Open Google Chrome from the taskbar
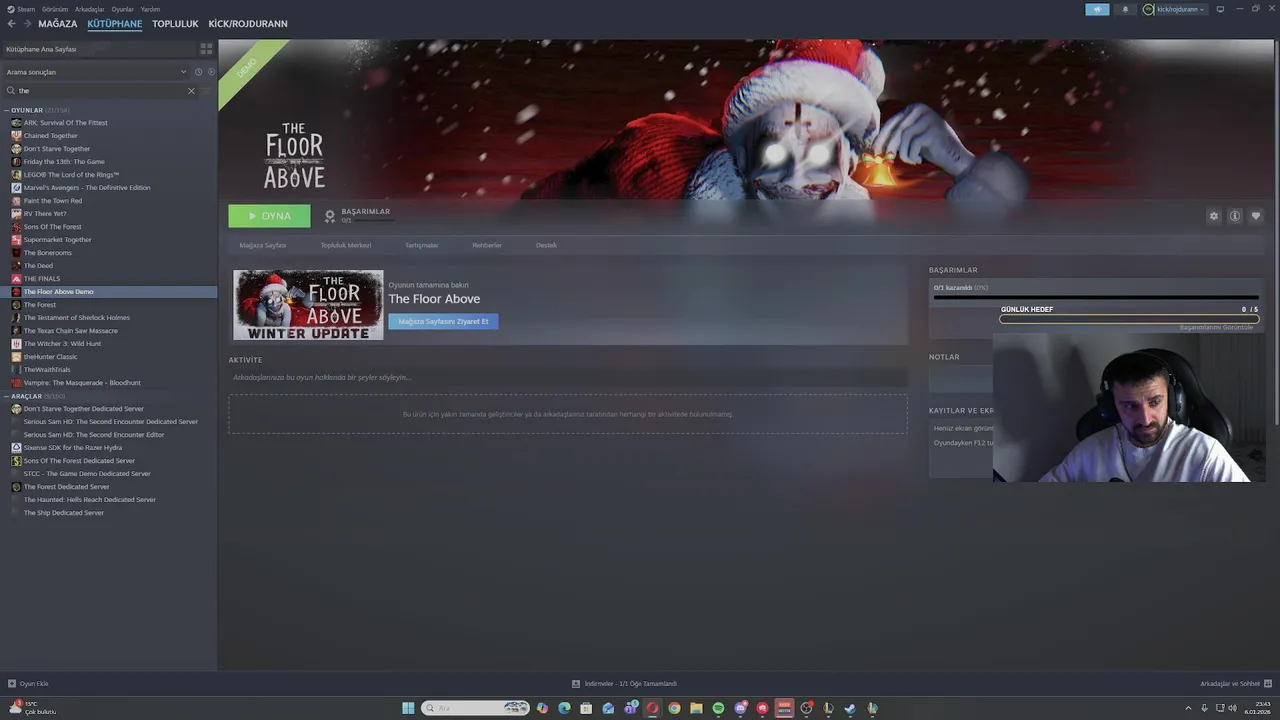The height and width of the screenshot is (720, 1280). click(674, 708)
